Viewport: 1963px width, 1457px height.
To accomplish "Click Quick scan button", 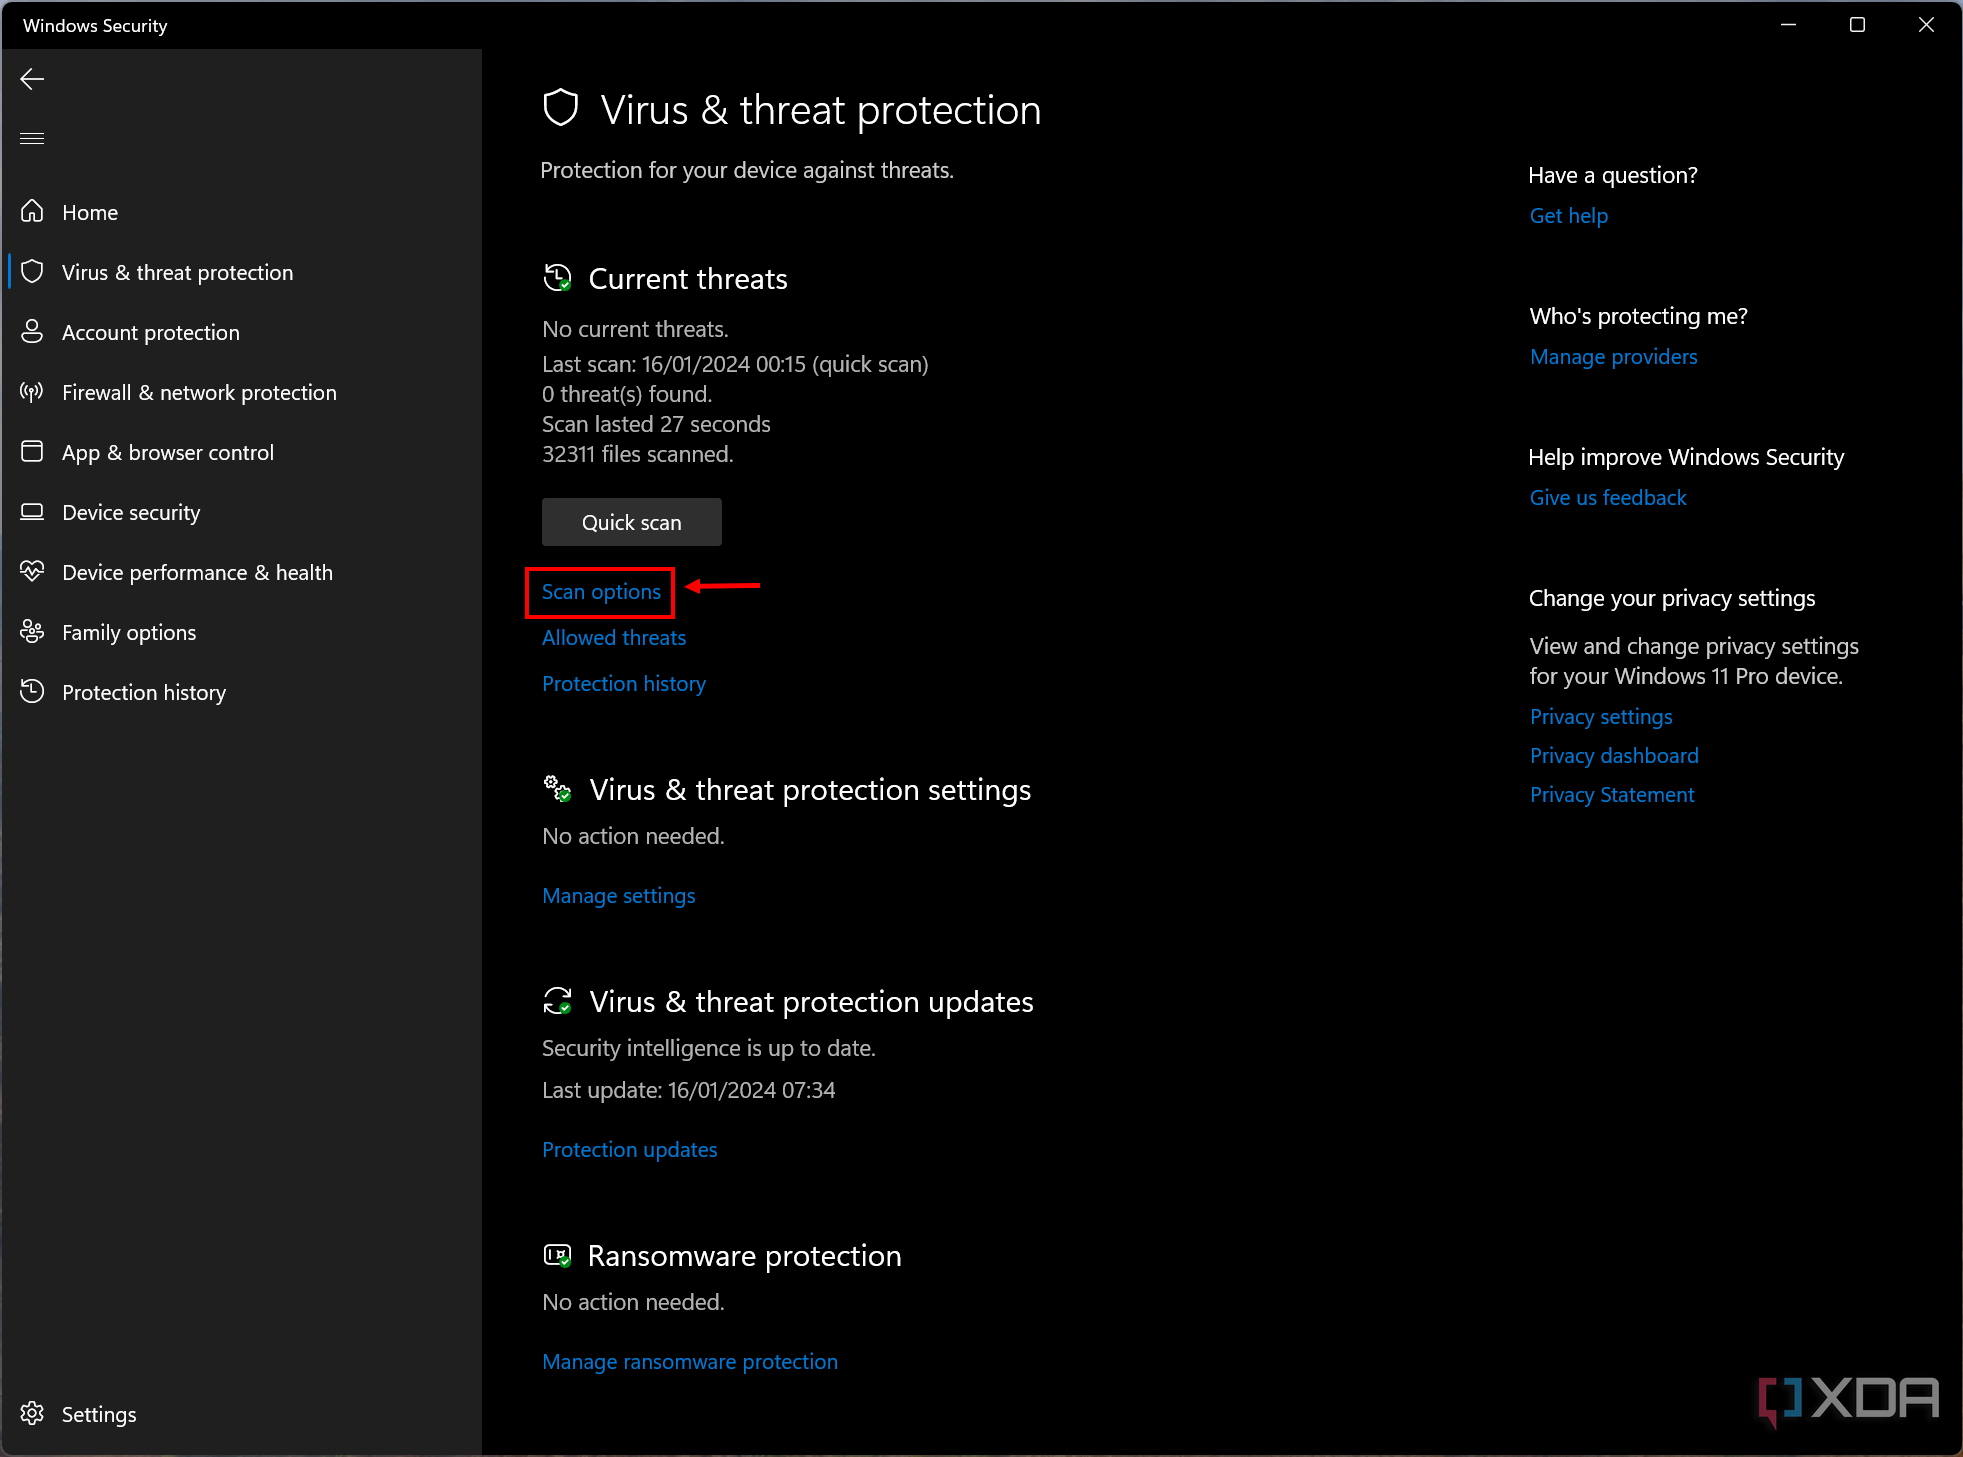I will click(630, 522).
